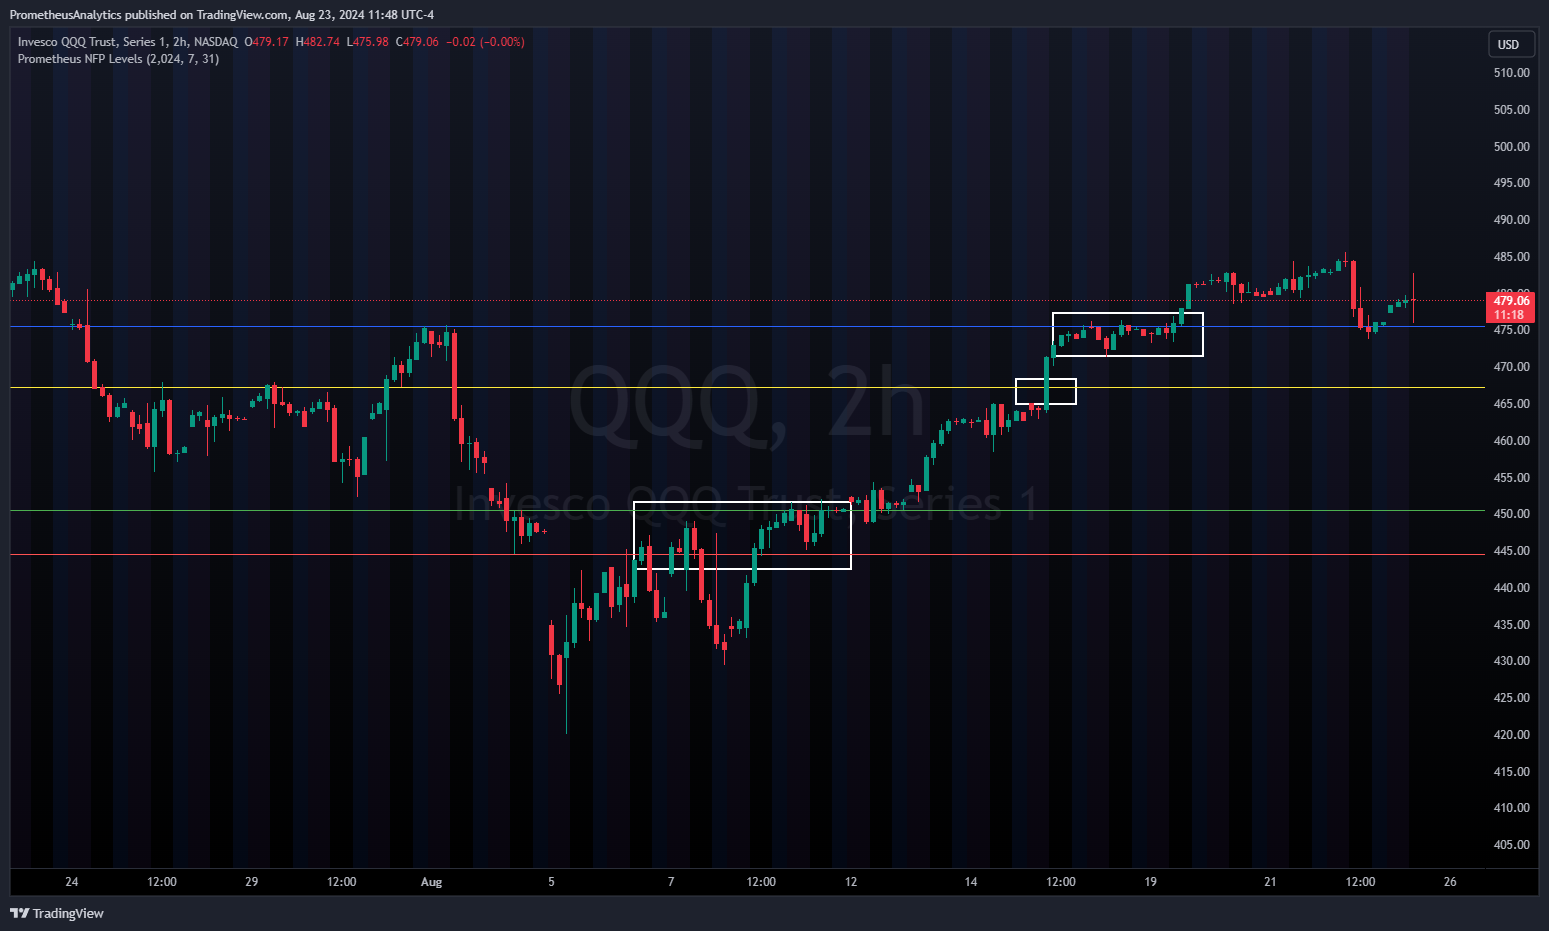Click the date label 14 on time axis
1549x931 pixels.
pyautogui.click(x=971, y=882)
